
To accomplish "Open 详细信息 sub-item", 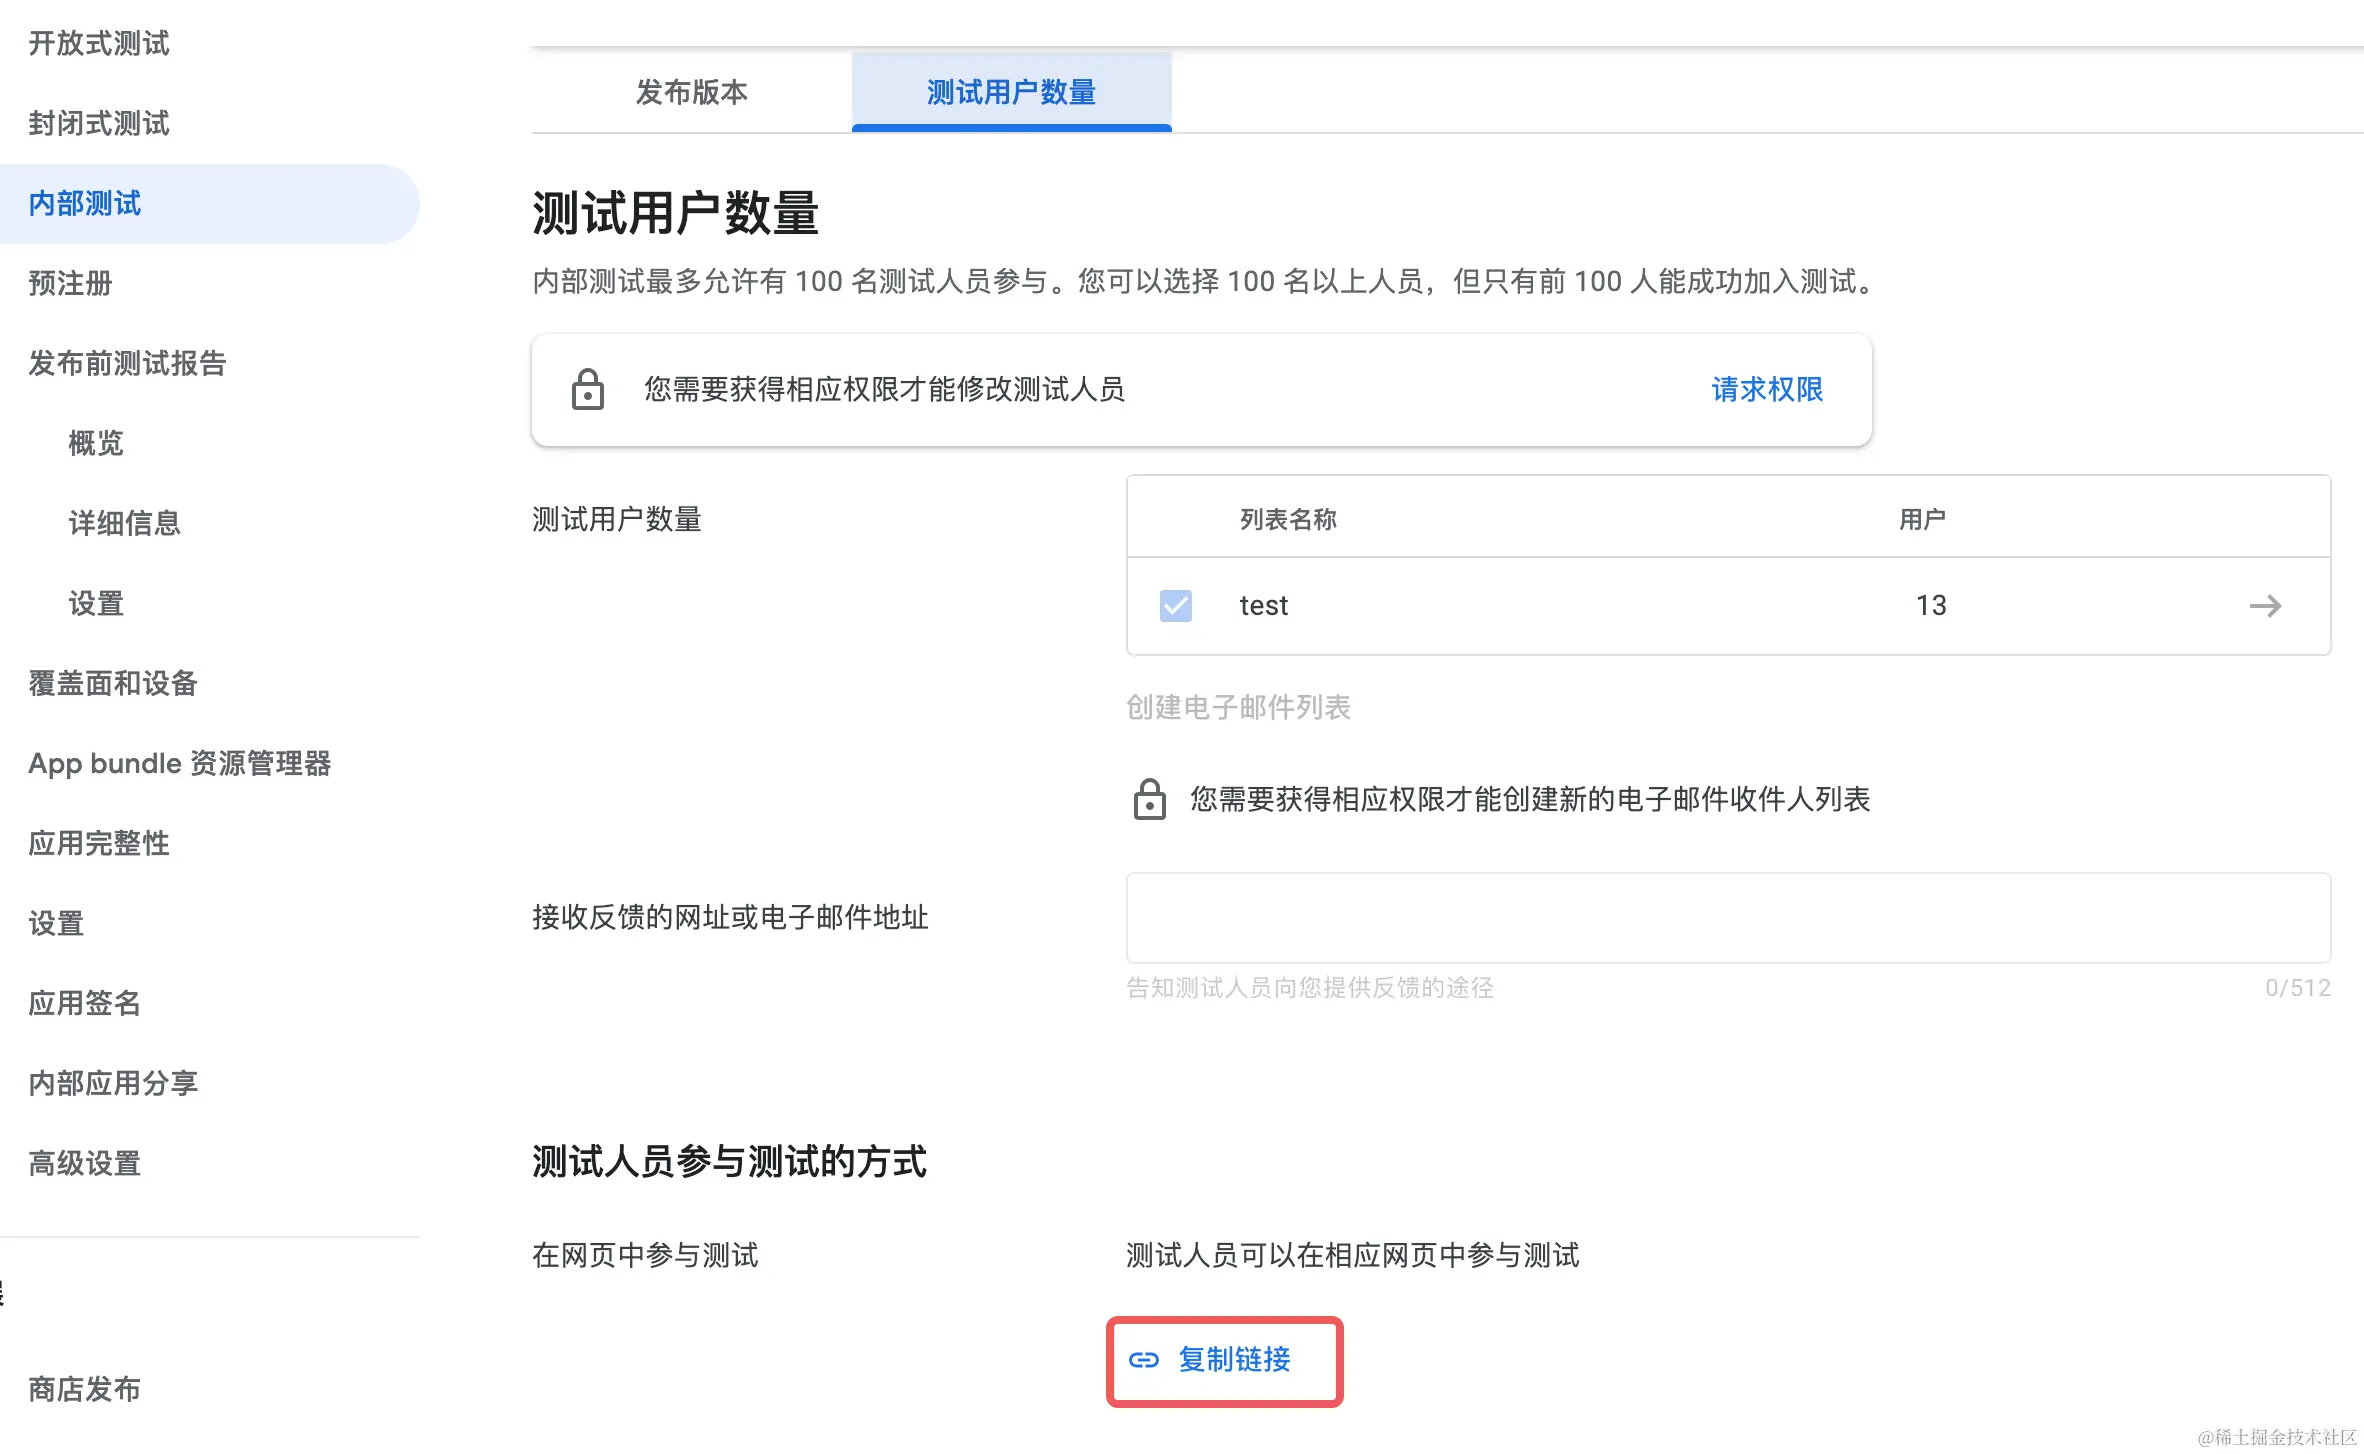I will tap(124, 523).
